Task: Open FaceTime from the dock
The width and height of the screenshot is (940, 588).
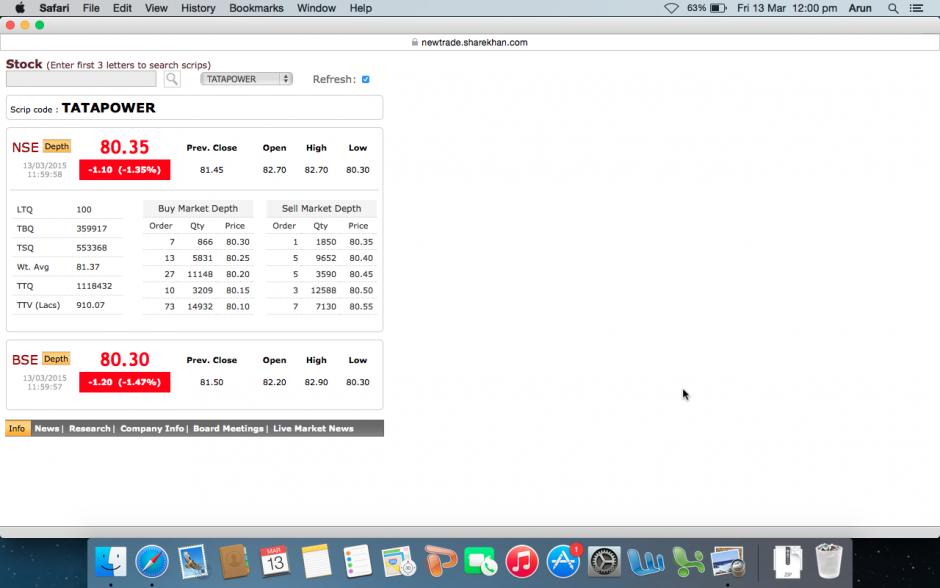Action: click(481, 562)
